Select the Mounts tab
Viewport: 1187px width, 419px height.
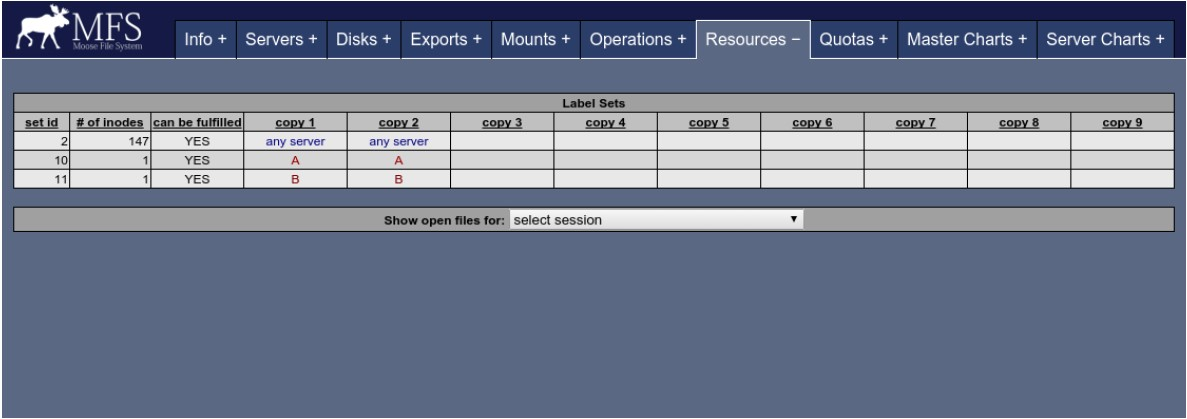click(535, 39)
